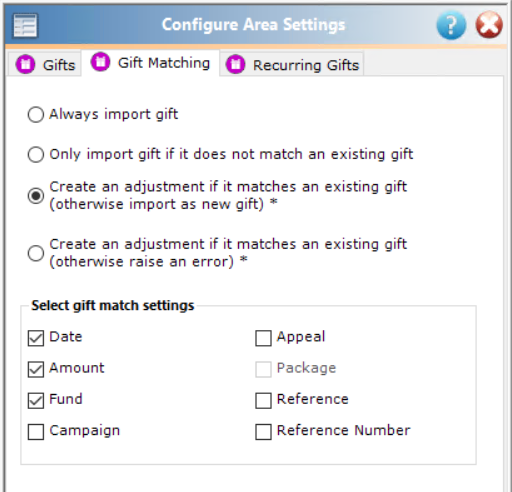Screen dimensions: 512x492
Task: Uncheck the Amount match checkbox
Action: (36, 369)
